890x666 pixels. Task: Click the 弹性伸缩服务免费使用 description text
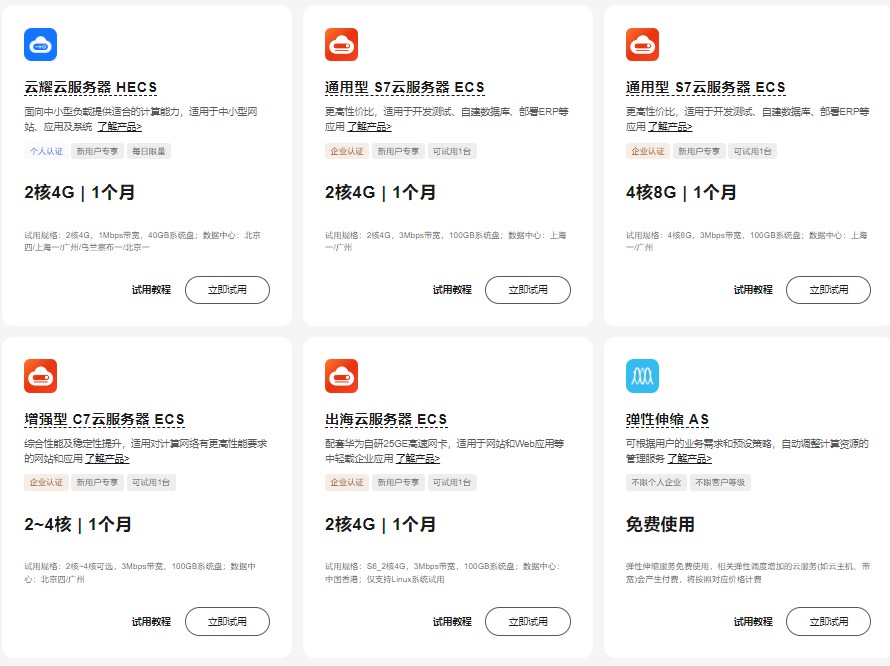pyautogui.click(x=748, y=573)
